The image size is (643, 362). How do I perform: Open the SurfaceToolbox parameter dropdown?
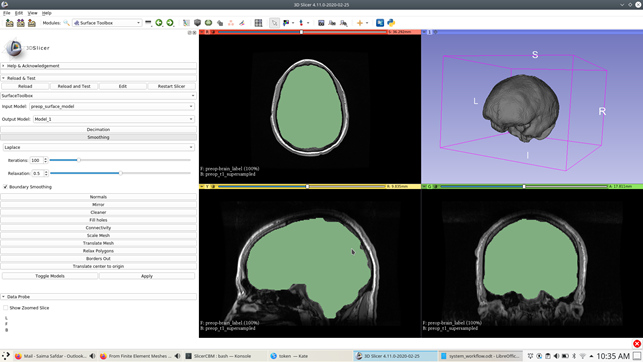(98, 96)
